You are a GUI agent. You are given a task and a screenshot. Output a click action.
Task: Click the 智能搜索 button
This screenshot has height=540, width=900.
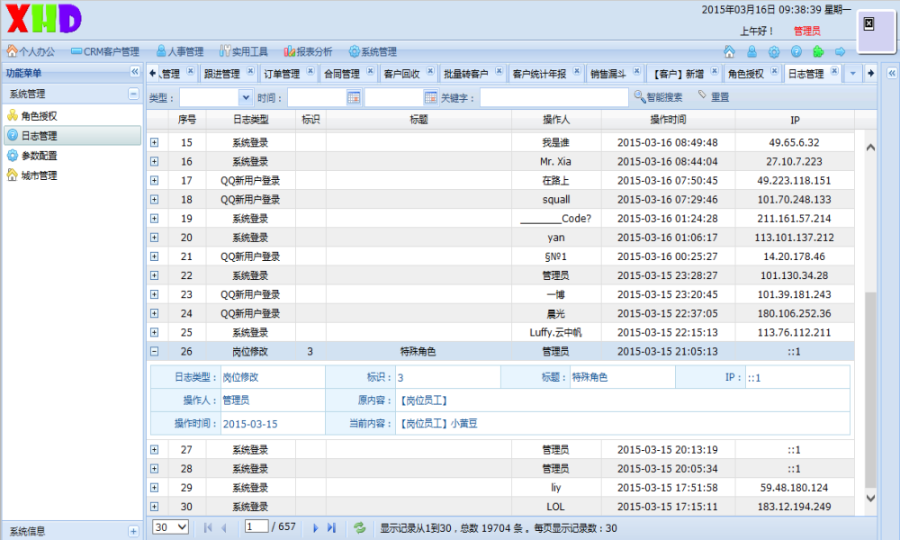click(658, 97)
